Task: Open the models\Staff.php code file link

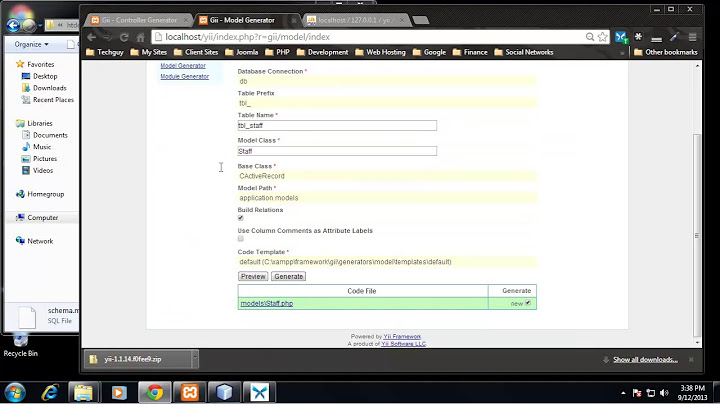Action: [x=267, y=303]
